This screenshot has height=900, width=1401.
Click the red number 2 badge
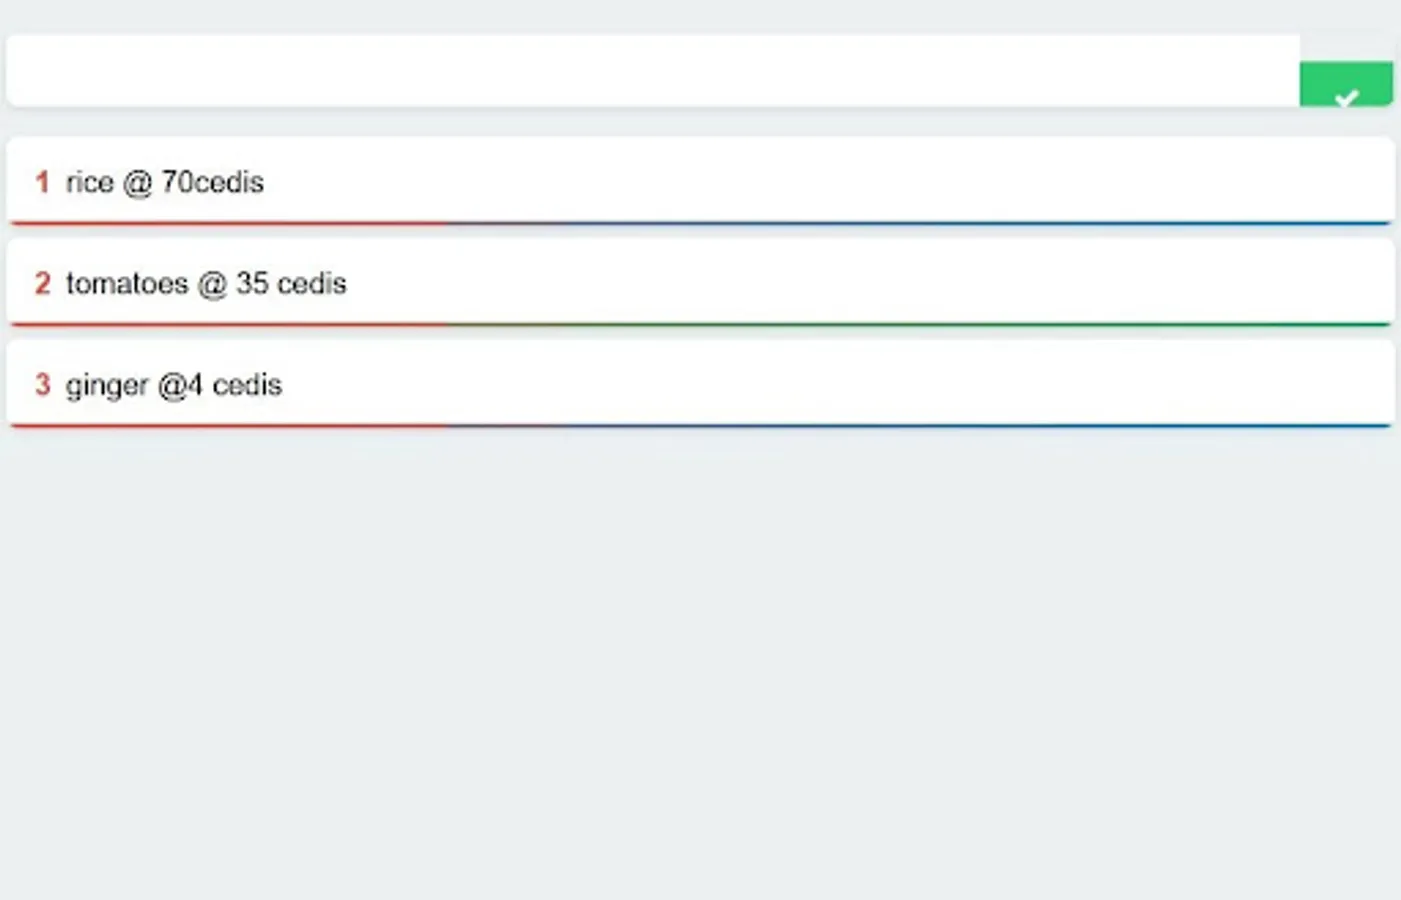coord(42,283)
